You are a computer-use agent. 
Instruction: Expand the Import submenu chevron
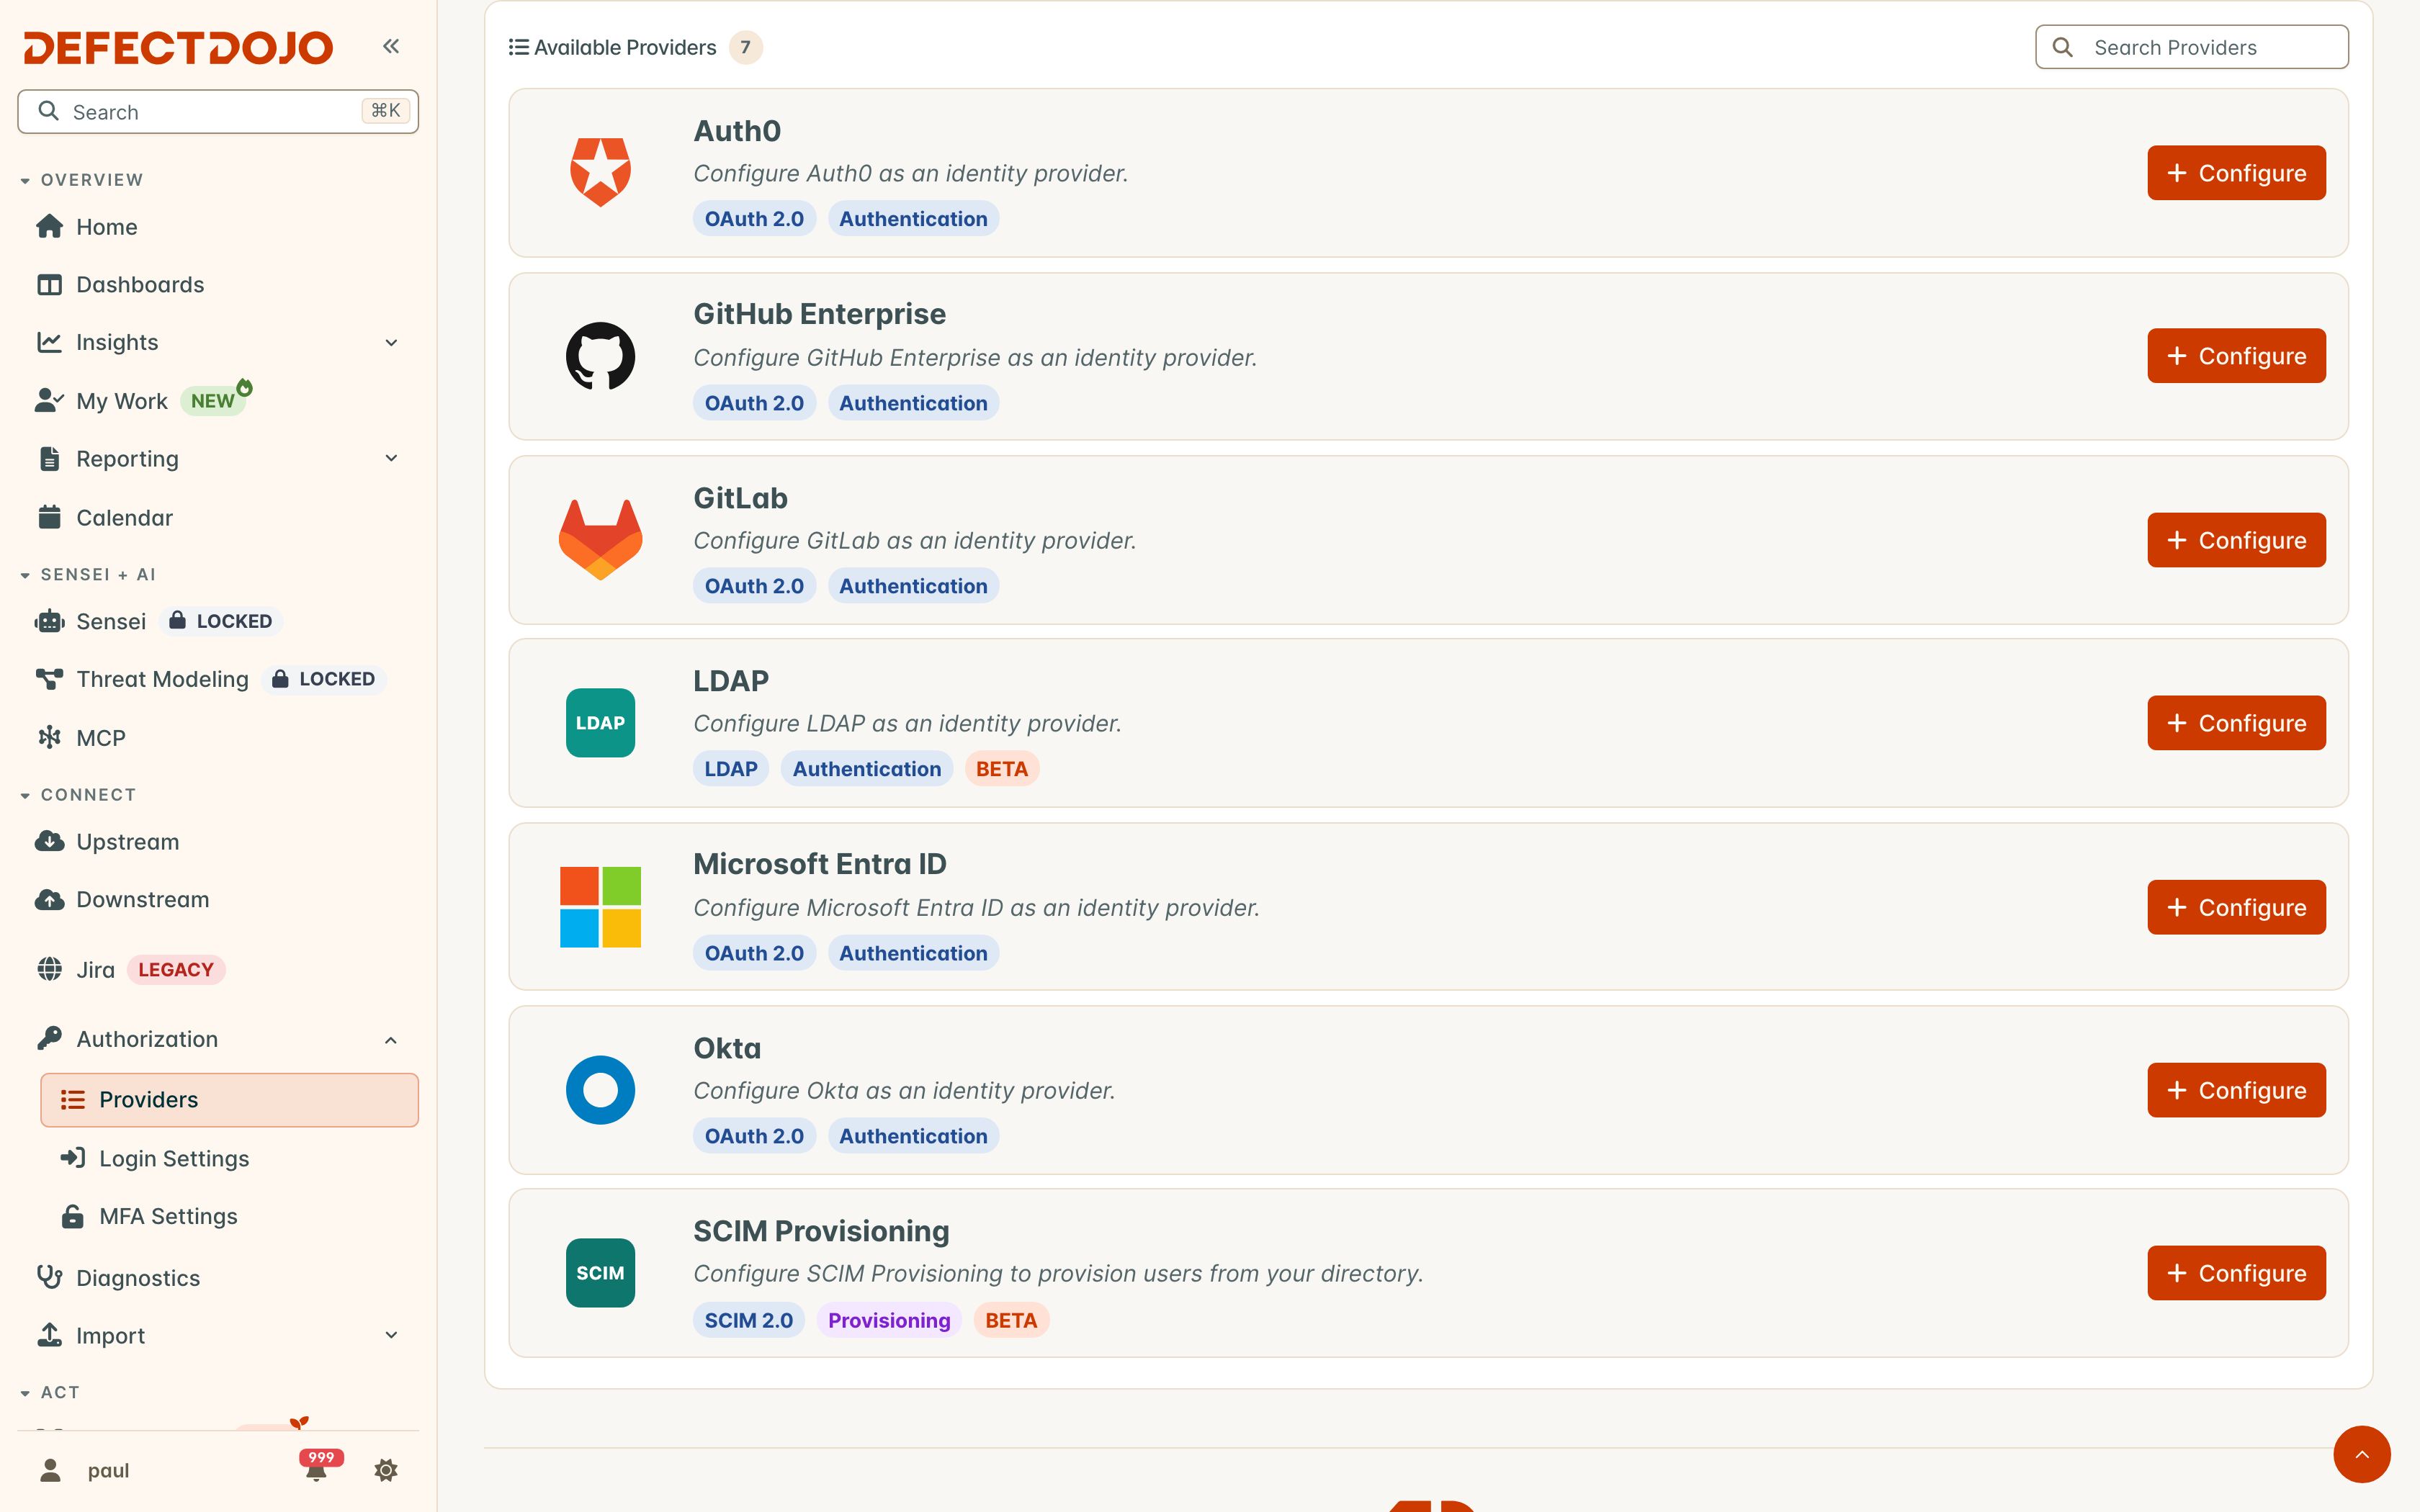[x=391, y=1335]
